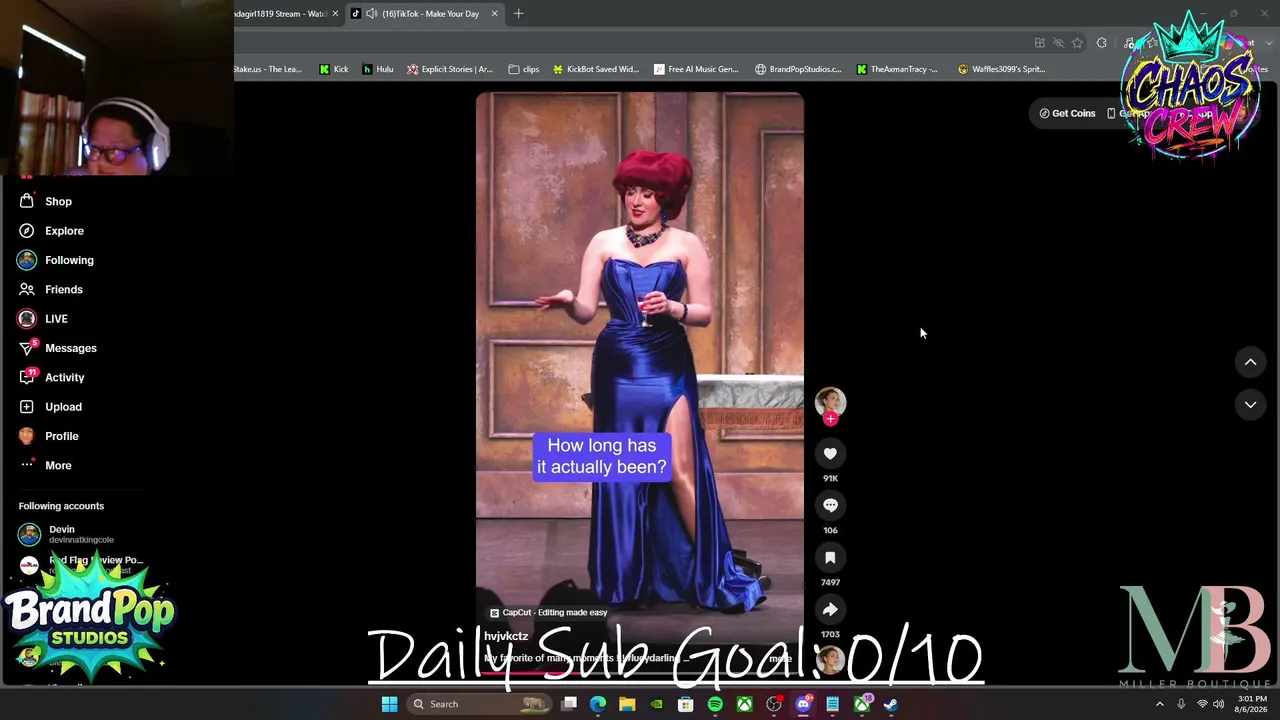Open the video creator's avatar
Viewport: 1280px width, 720px height.
(x=830, y=401)
